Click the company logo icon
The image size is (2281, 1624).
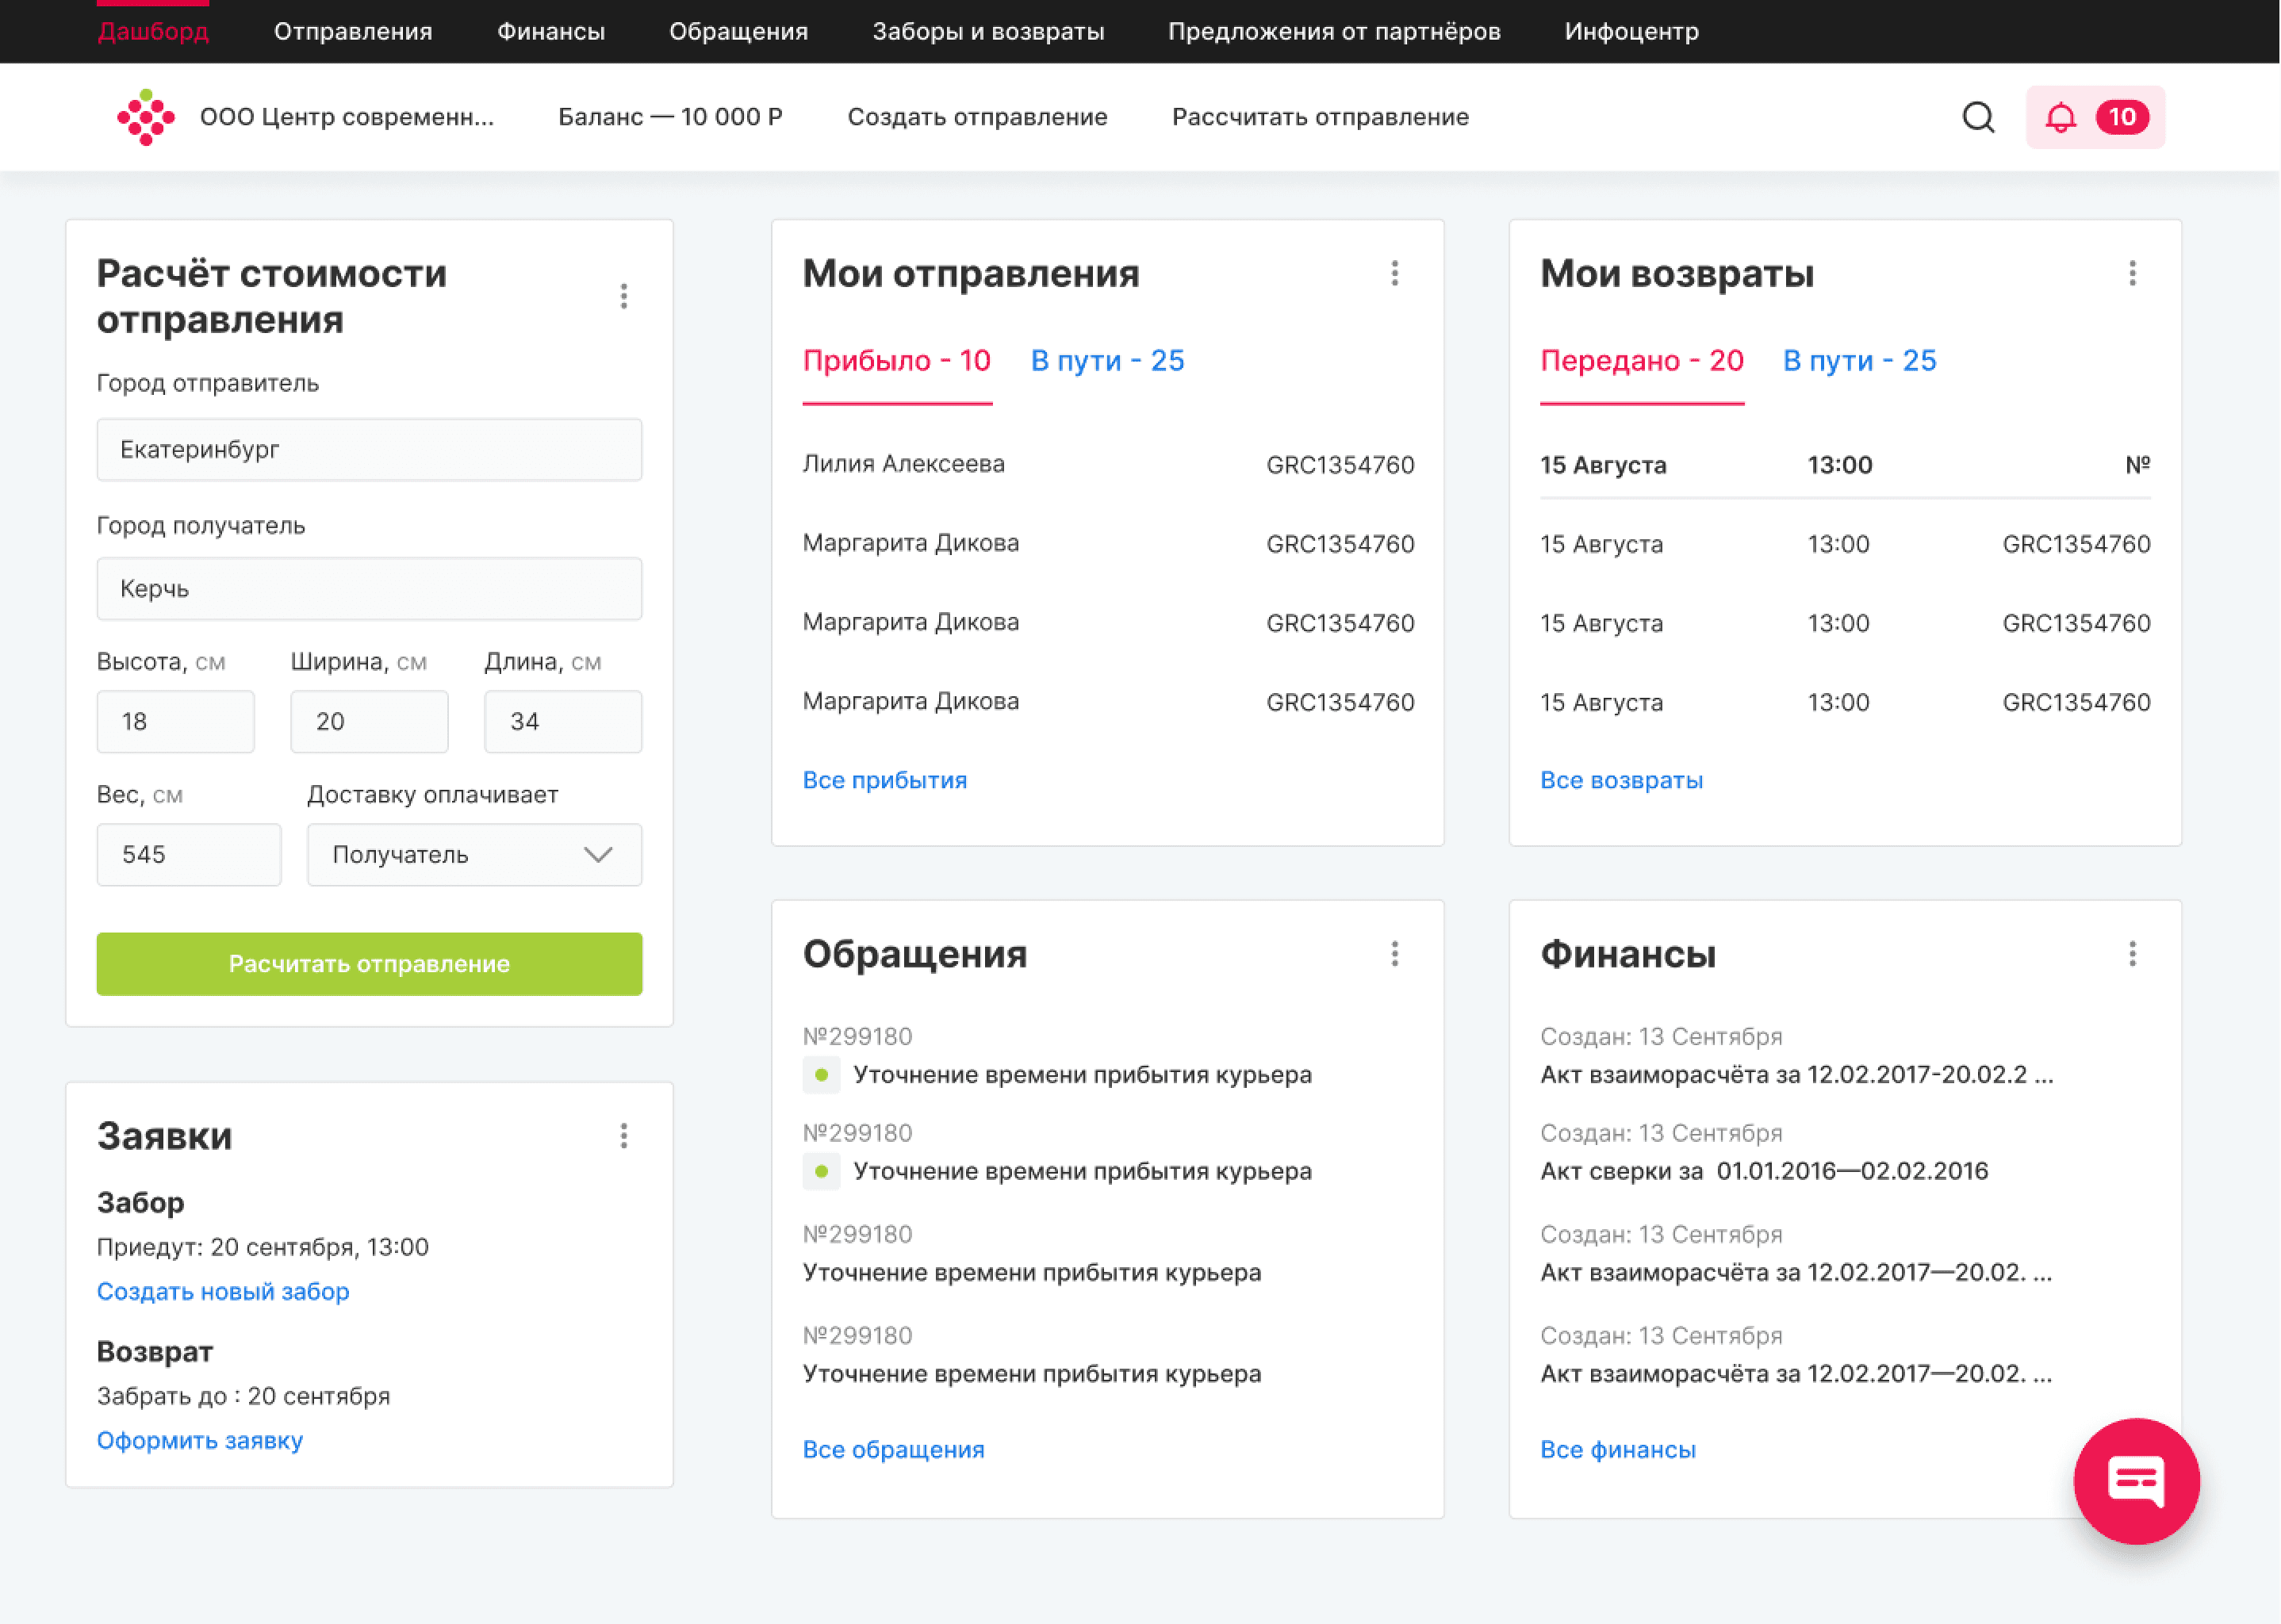(146, 117)
